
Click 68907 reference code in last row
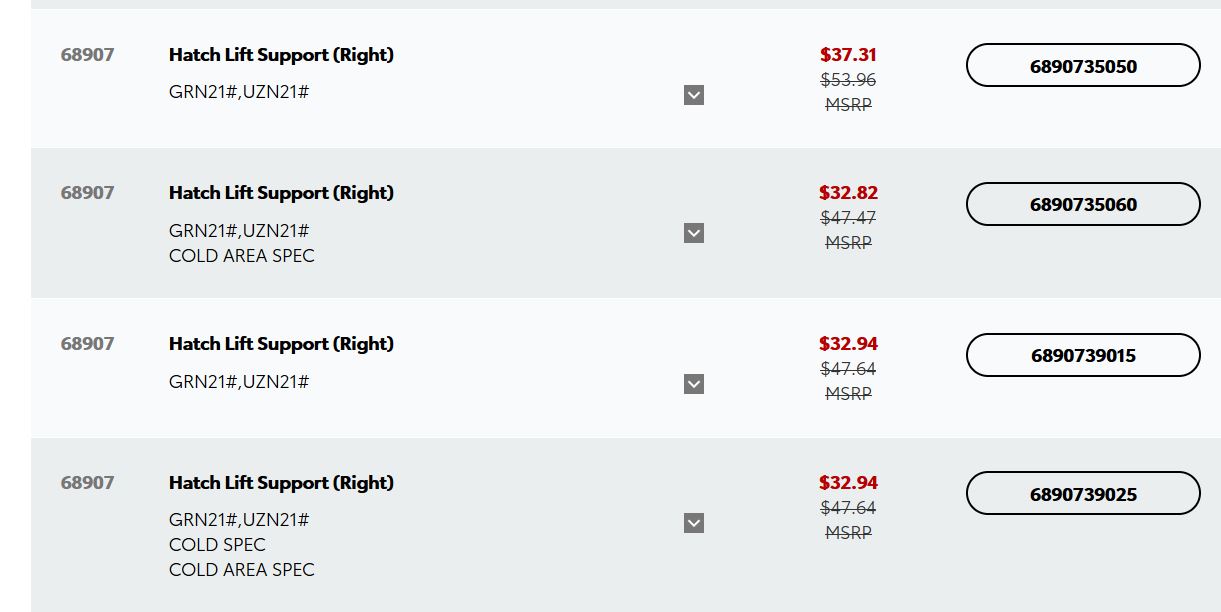pos(87,483)
